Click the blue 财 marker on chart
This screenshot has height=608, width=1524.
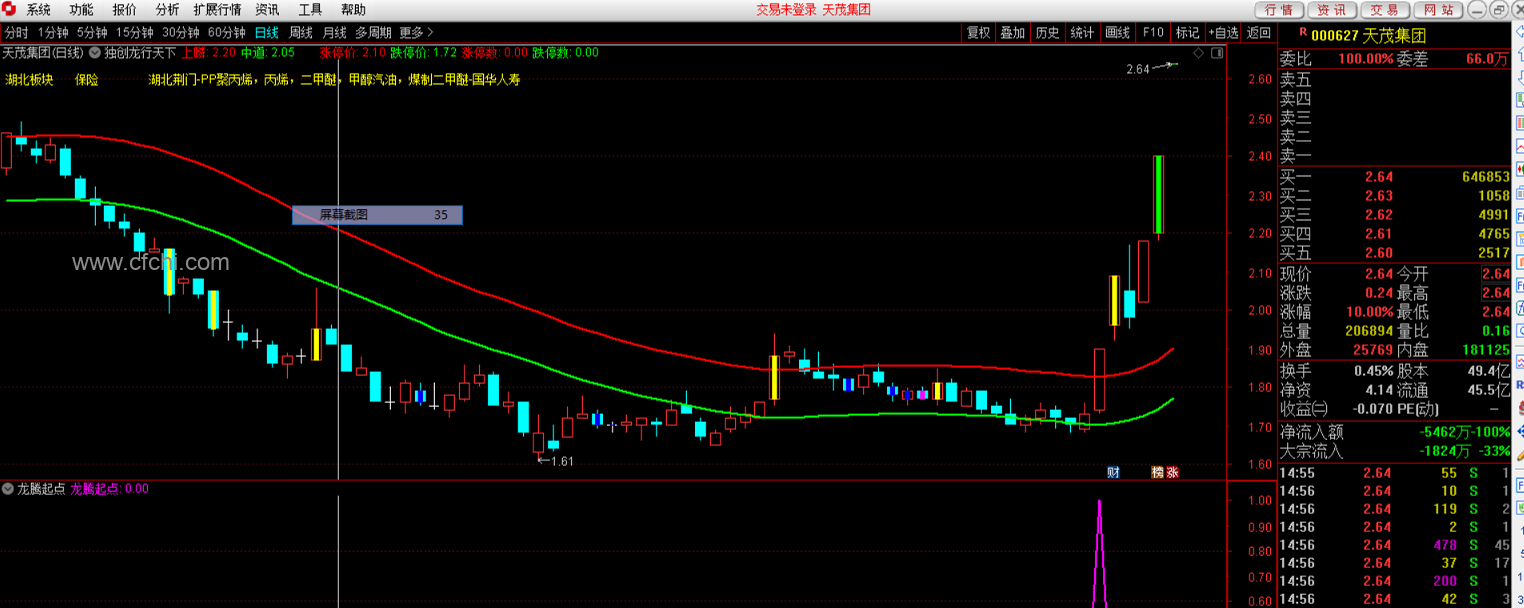point(1113,472)
